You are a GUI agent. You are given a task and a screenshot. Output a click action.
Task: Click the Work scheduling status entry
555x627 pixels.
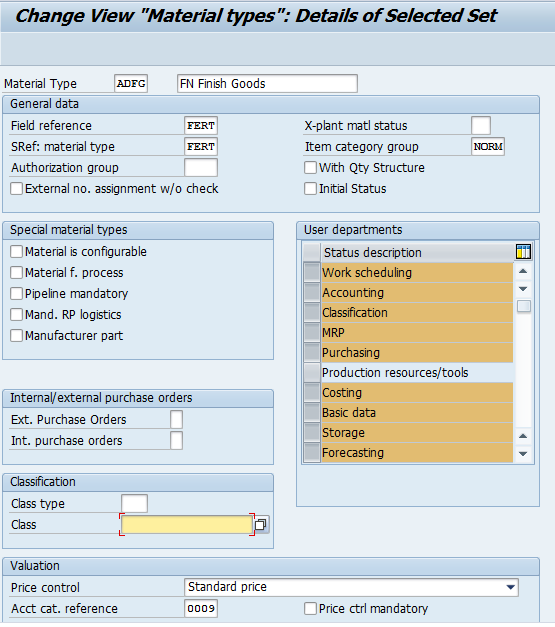pos(417,273)
